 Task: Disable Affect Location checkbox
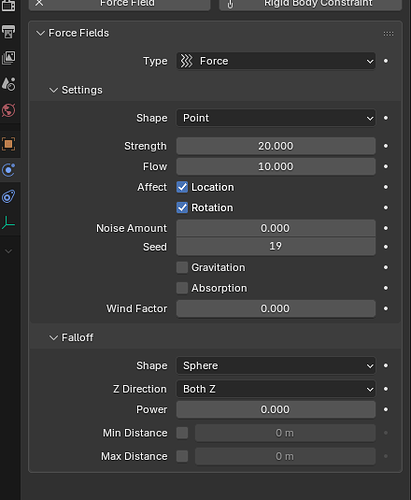(x=182, y=187)
